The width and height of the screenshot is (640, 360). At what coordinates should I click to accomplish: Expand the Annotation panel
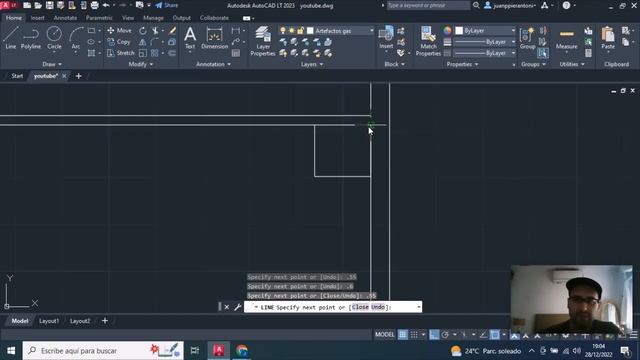tap(213, 64)
